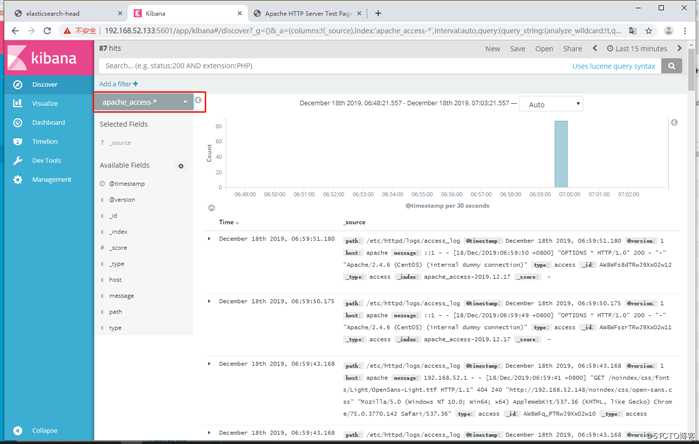
Task: Switch to elasticsearch-head browser tab
Action: pyautogui.click(x=67, y=13)
